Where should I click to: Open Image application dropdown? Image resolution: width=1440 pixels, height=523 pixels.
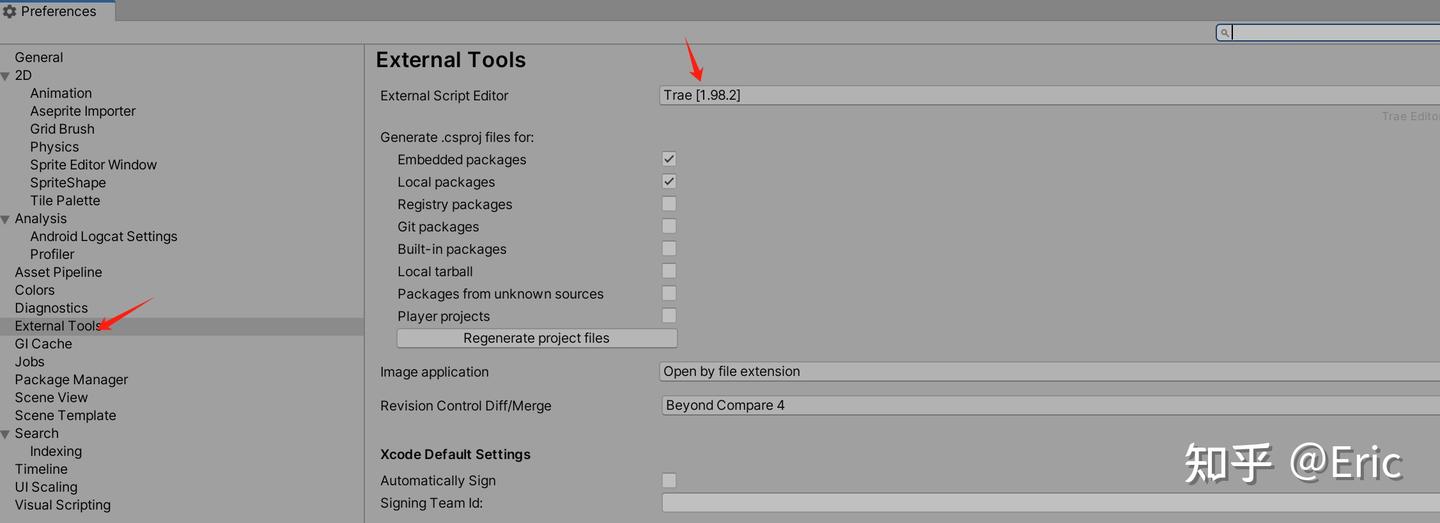tap(1050, 372)
